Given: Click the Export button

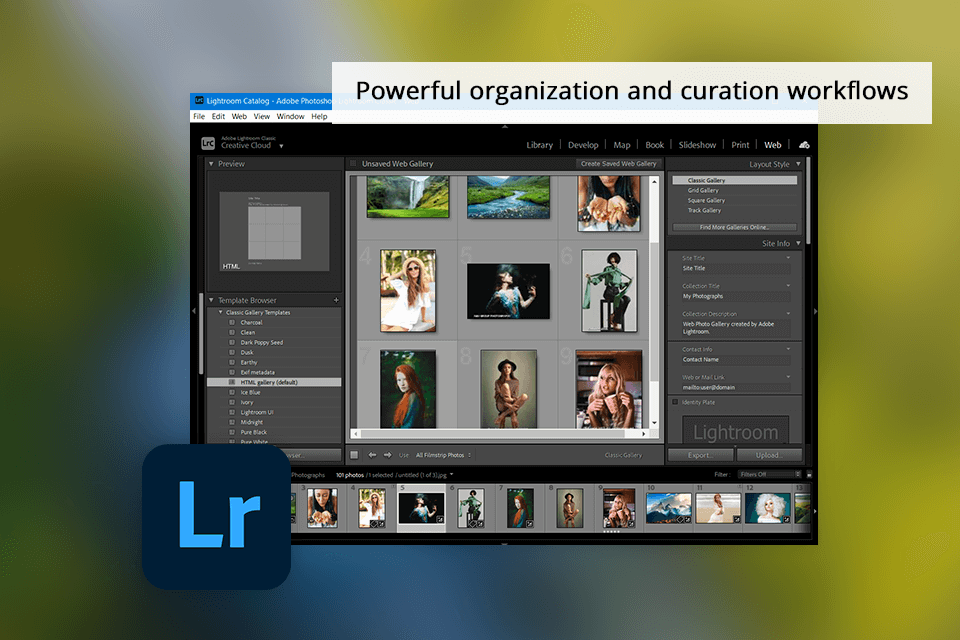Looking at the screenshot, I should coord(700,455).
